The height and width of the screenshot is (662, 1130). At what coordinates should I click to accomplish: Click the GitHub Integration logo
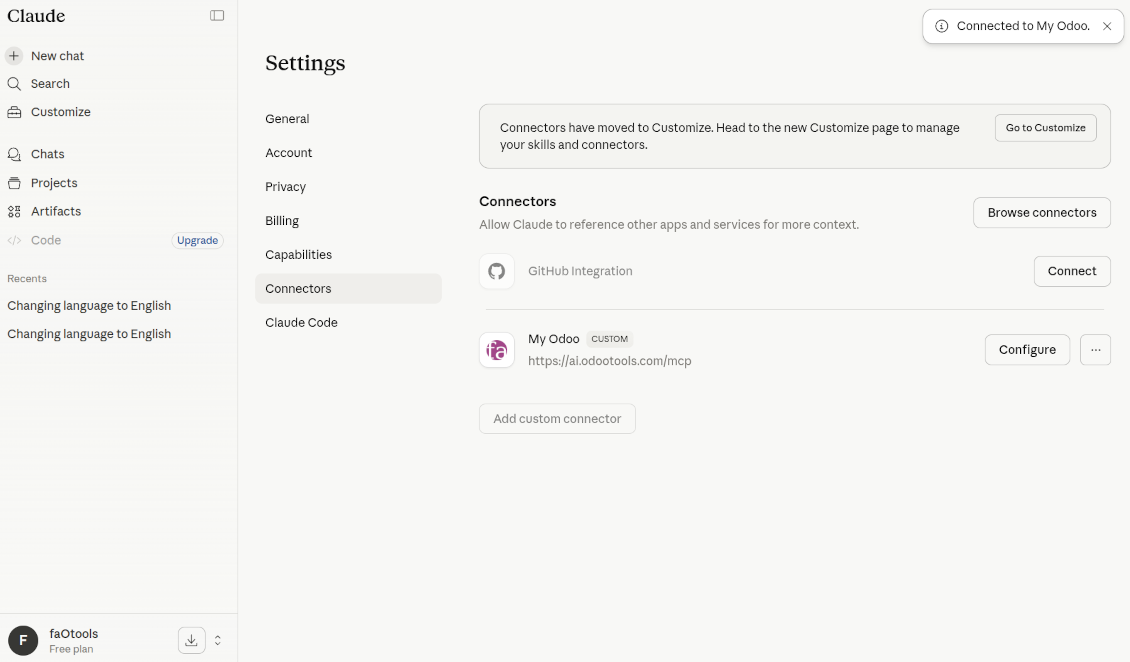coord(497,271)
